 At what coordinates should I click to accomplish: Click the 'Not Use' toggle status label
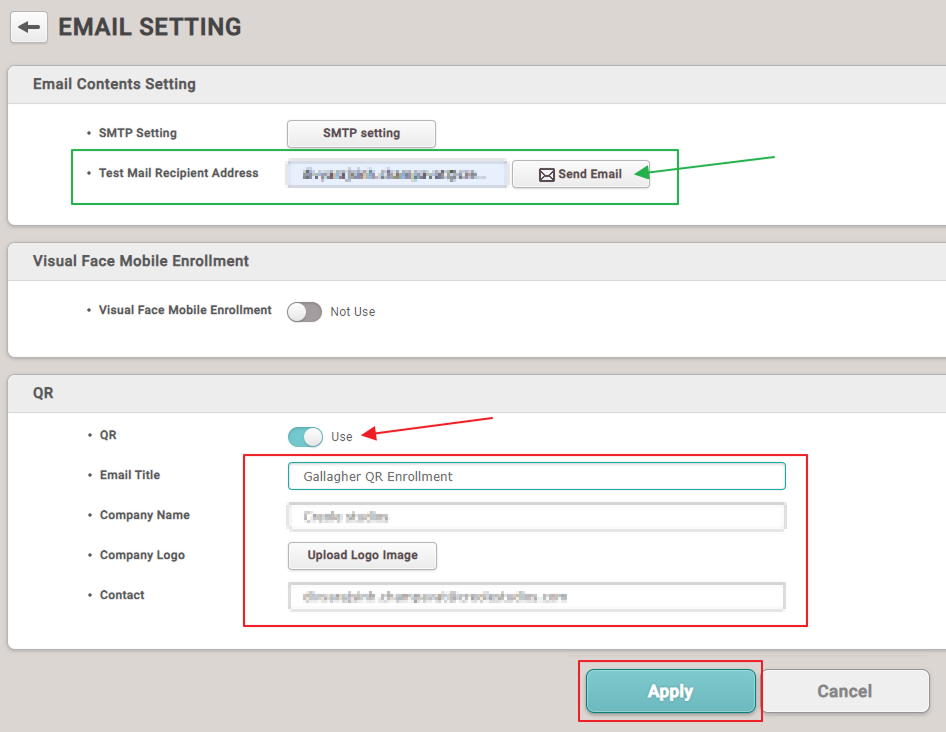(x=352, y=312)
